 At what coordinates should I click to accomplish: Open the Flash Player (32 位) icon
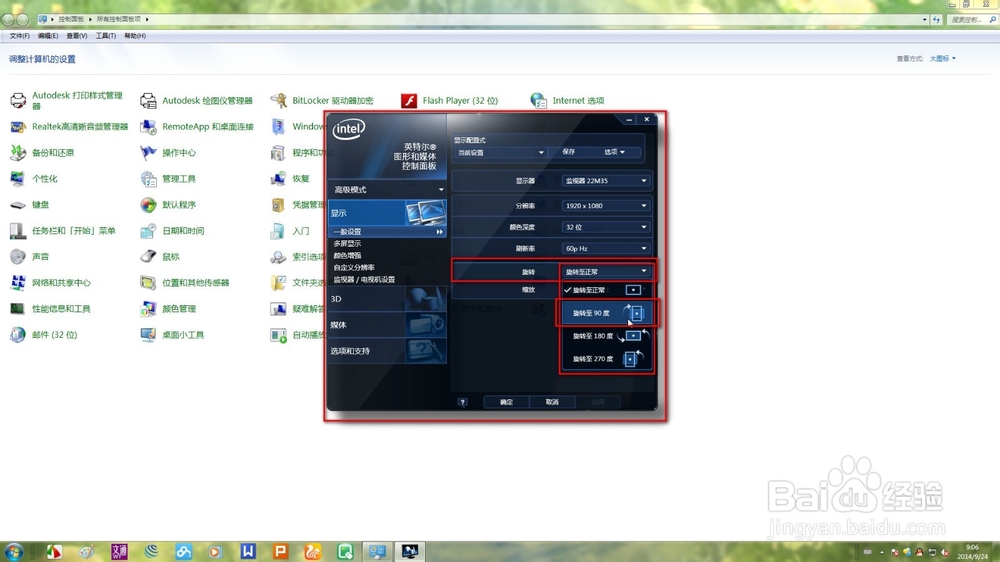click(409, 100)
